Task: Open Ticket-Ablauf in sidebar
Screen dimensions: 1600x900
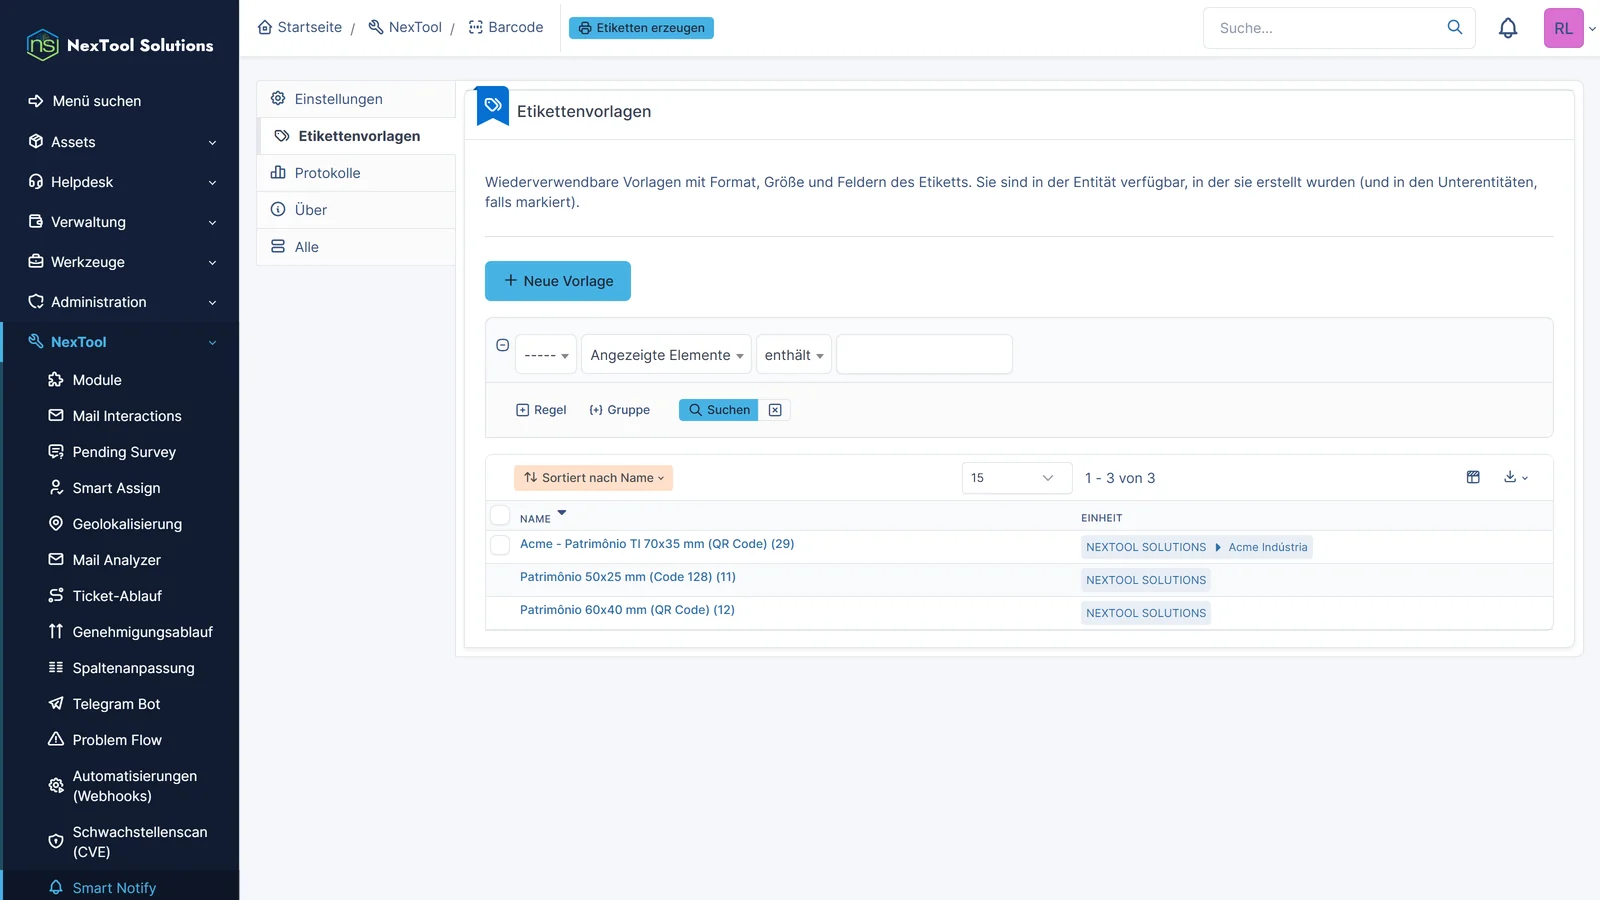Action: (117, 596)
